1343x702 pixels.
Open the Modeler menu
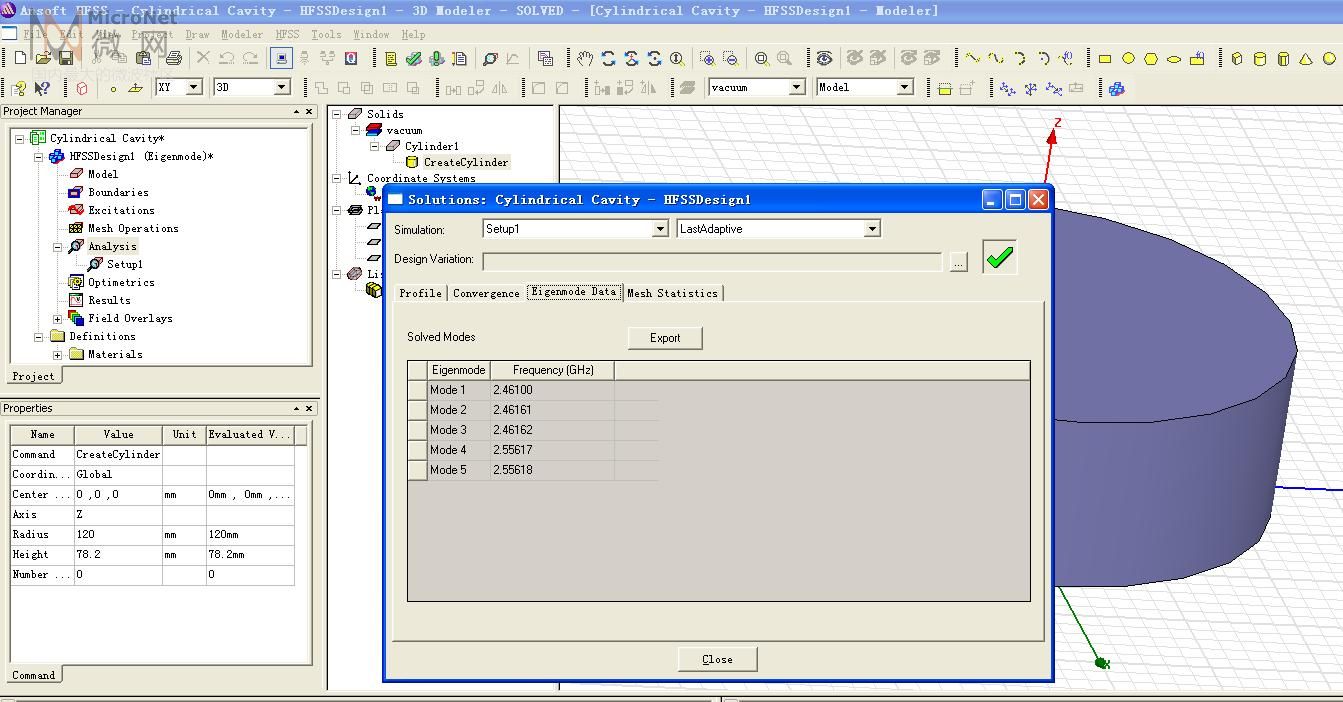tap(242, 34)
